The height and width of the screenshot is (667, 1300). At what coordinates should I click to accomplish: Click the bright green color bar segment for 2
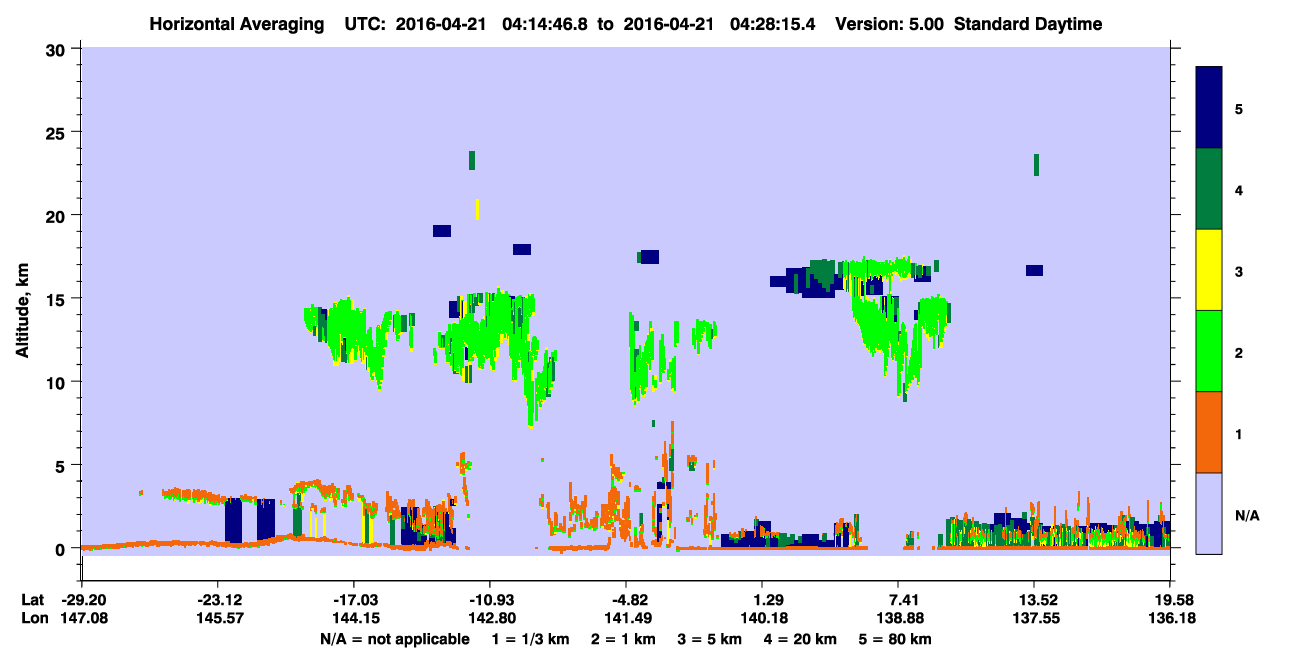[x=1209, y=351]
